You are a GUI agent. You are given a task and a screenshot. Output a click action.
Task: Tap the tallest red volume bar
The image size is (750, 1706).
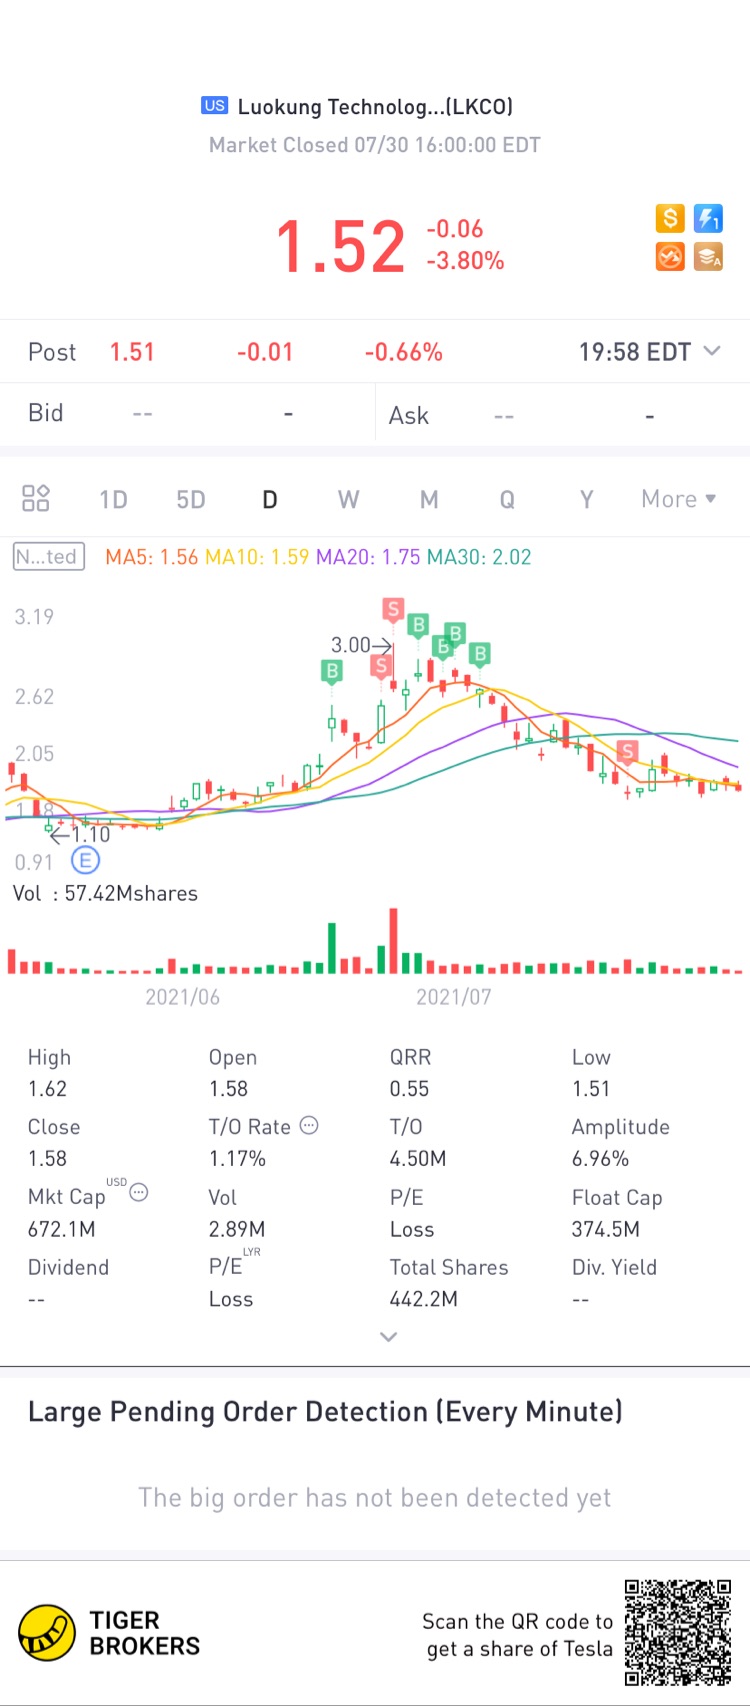[394, 941]
